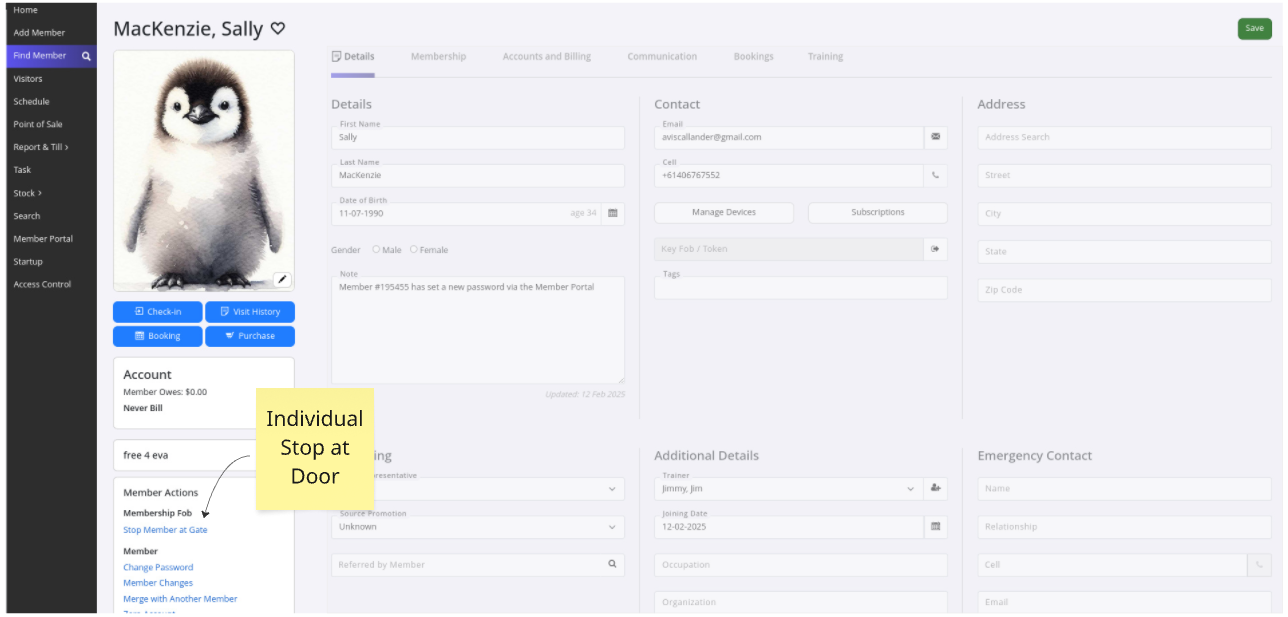The height and width of the screenshot is (617, 1288).
Task: Click the blue Booking button
Action: (158, 336)
